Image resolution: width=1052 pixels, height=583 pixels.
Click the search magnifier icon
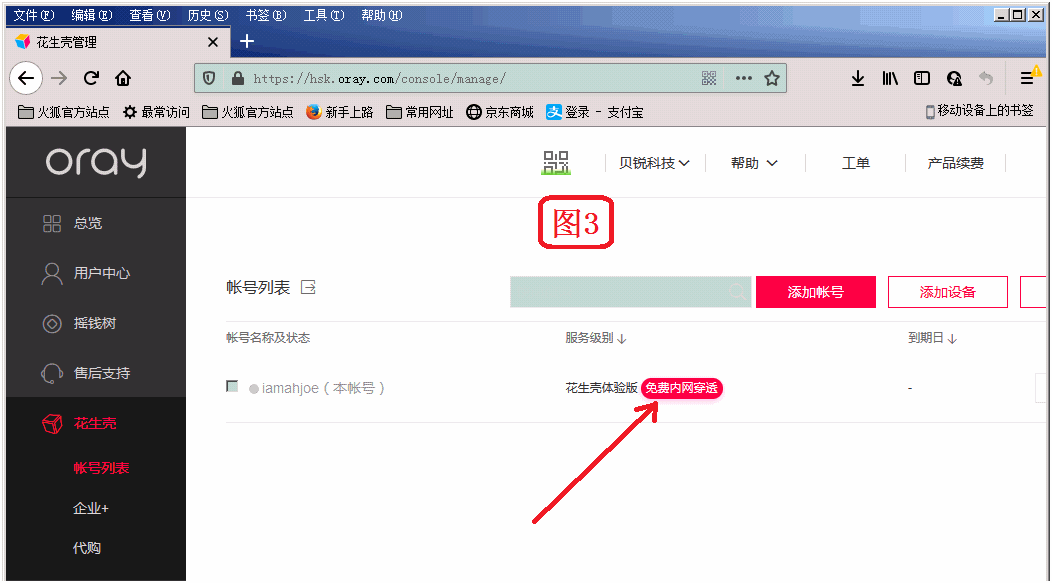(x=737, y=292)
